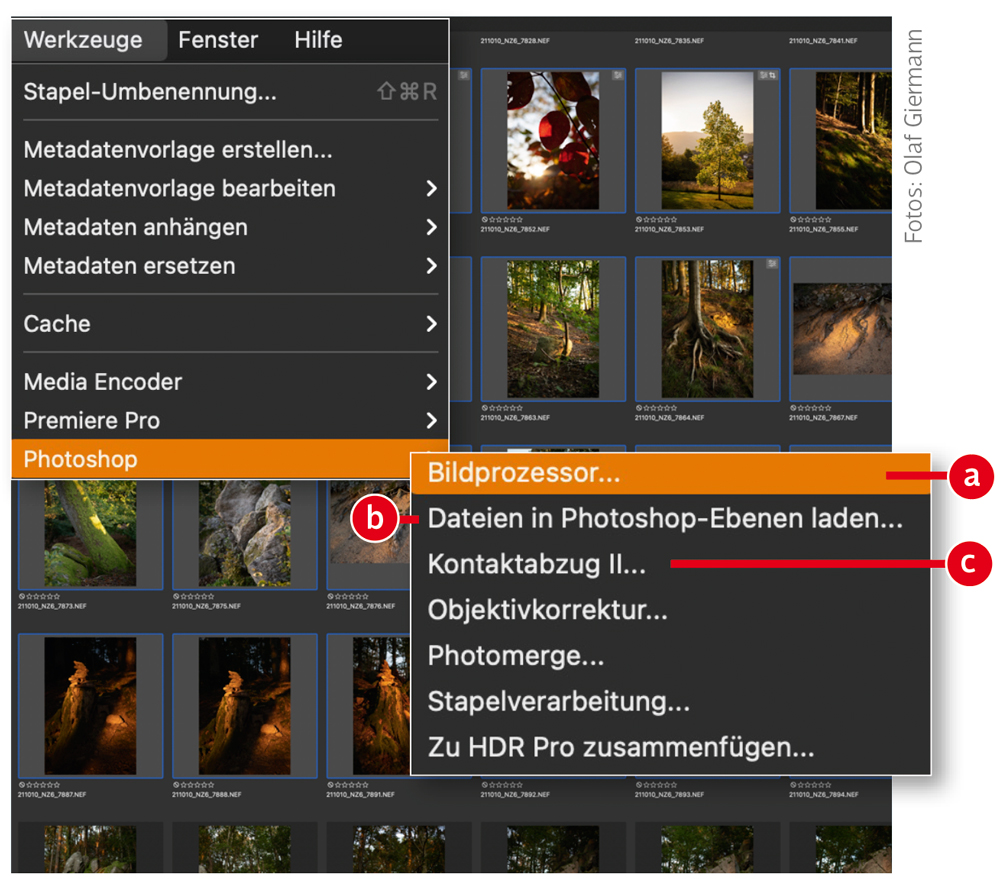Click the reject icon below 211010_NZ6_7891.NEF
The width and height of the screenshot is (1000, 879).
[x=331, y=785]
